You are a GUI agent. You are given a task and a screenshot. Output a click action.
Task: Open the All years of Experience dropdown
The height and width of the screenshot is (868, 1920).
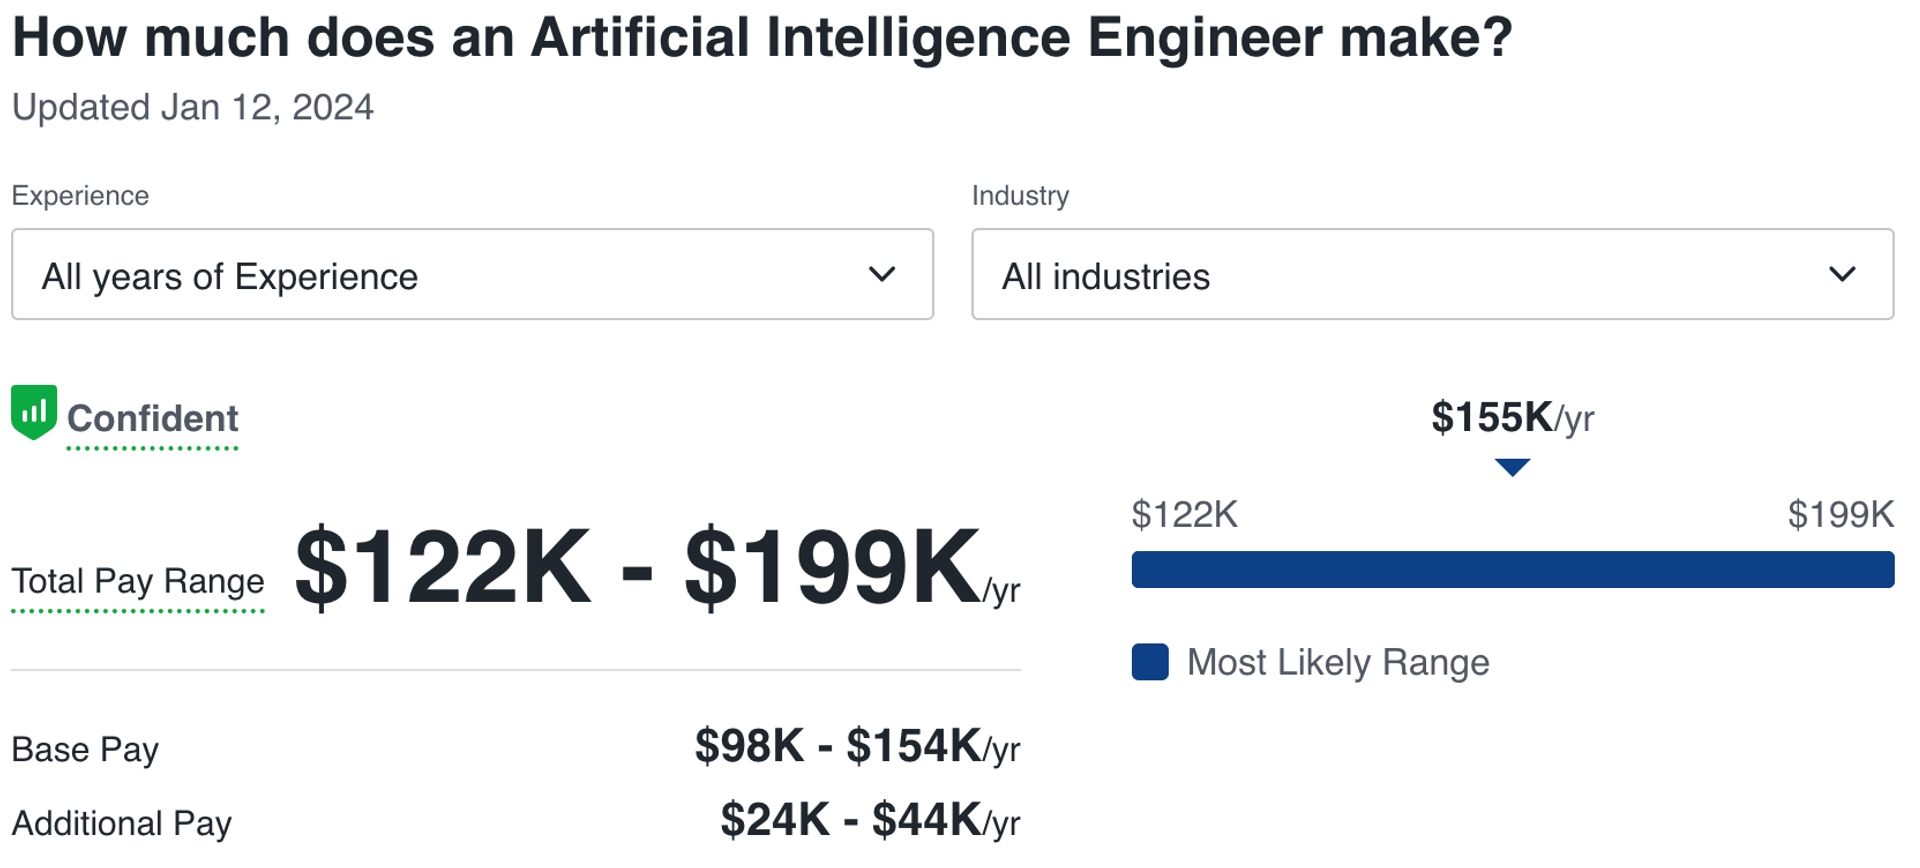(x=471, y=275)
